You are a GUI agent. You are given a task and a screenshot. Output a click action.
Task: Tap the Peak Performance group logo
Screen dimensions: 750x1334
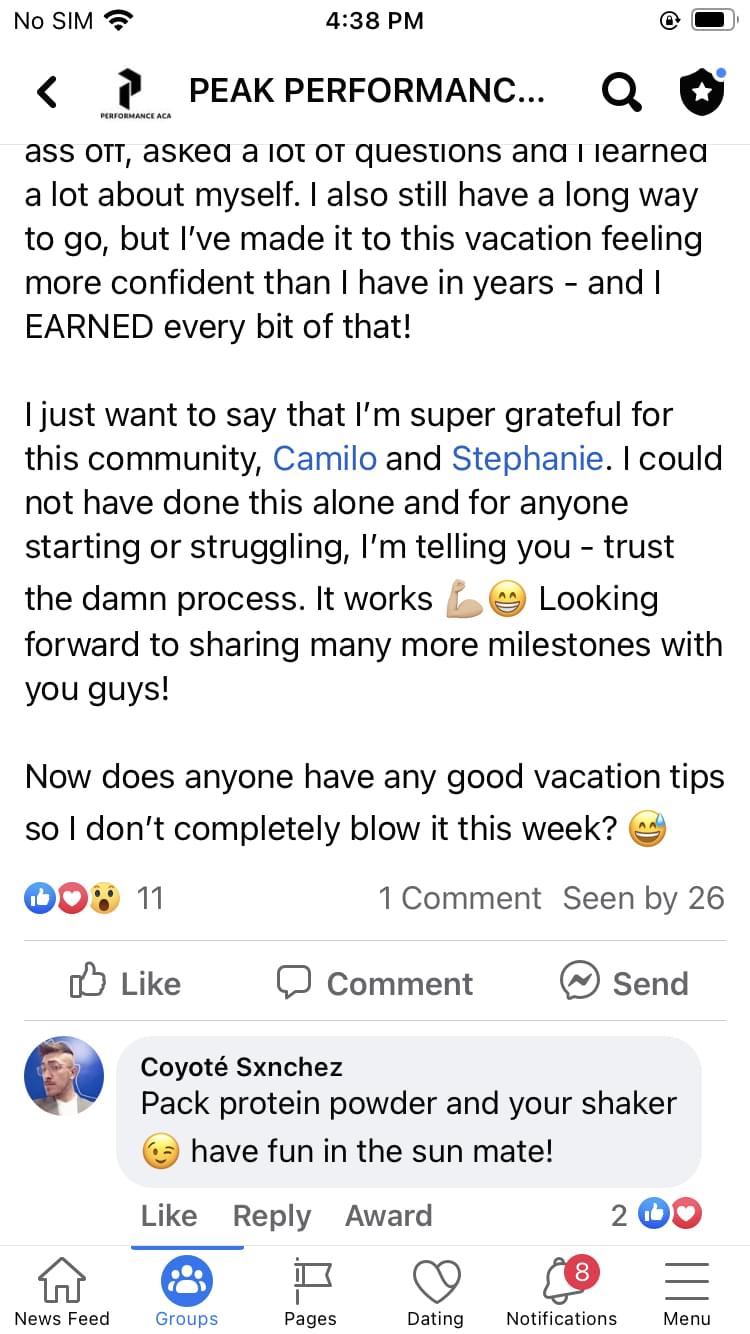[128, 92]
